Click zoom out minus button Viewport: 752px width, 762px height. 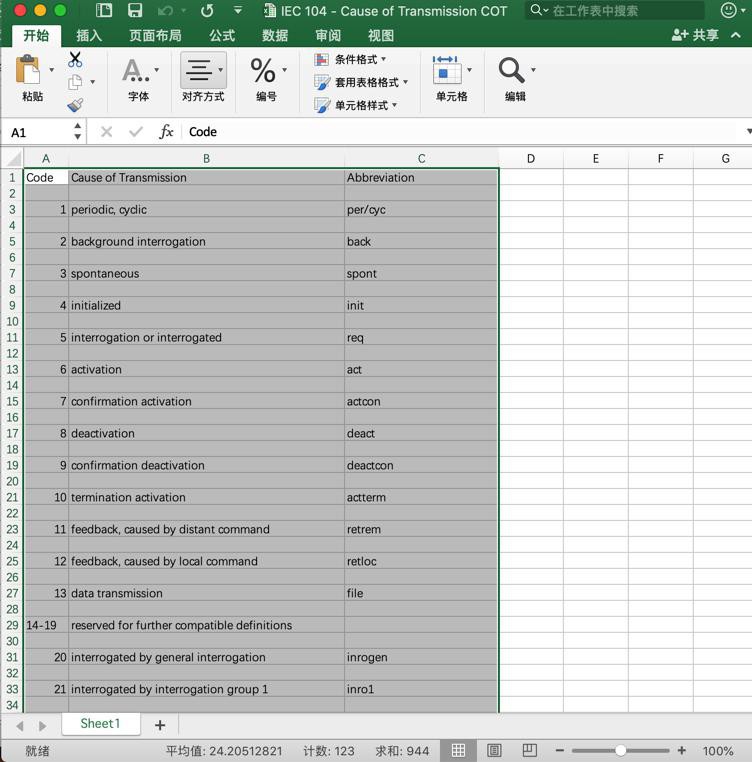560,751
